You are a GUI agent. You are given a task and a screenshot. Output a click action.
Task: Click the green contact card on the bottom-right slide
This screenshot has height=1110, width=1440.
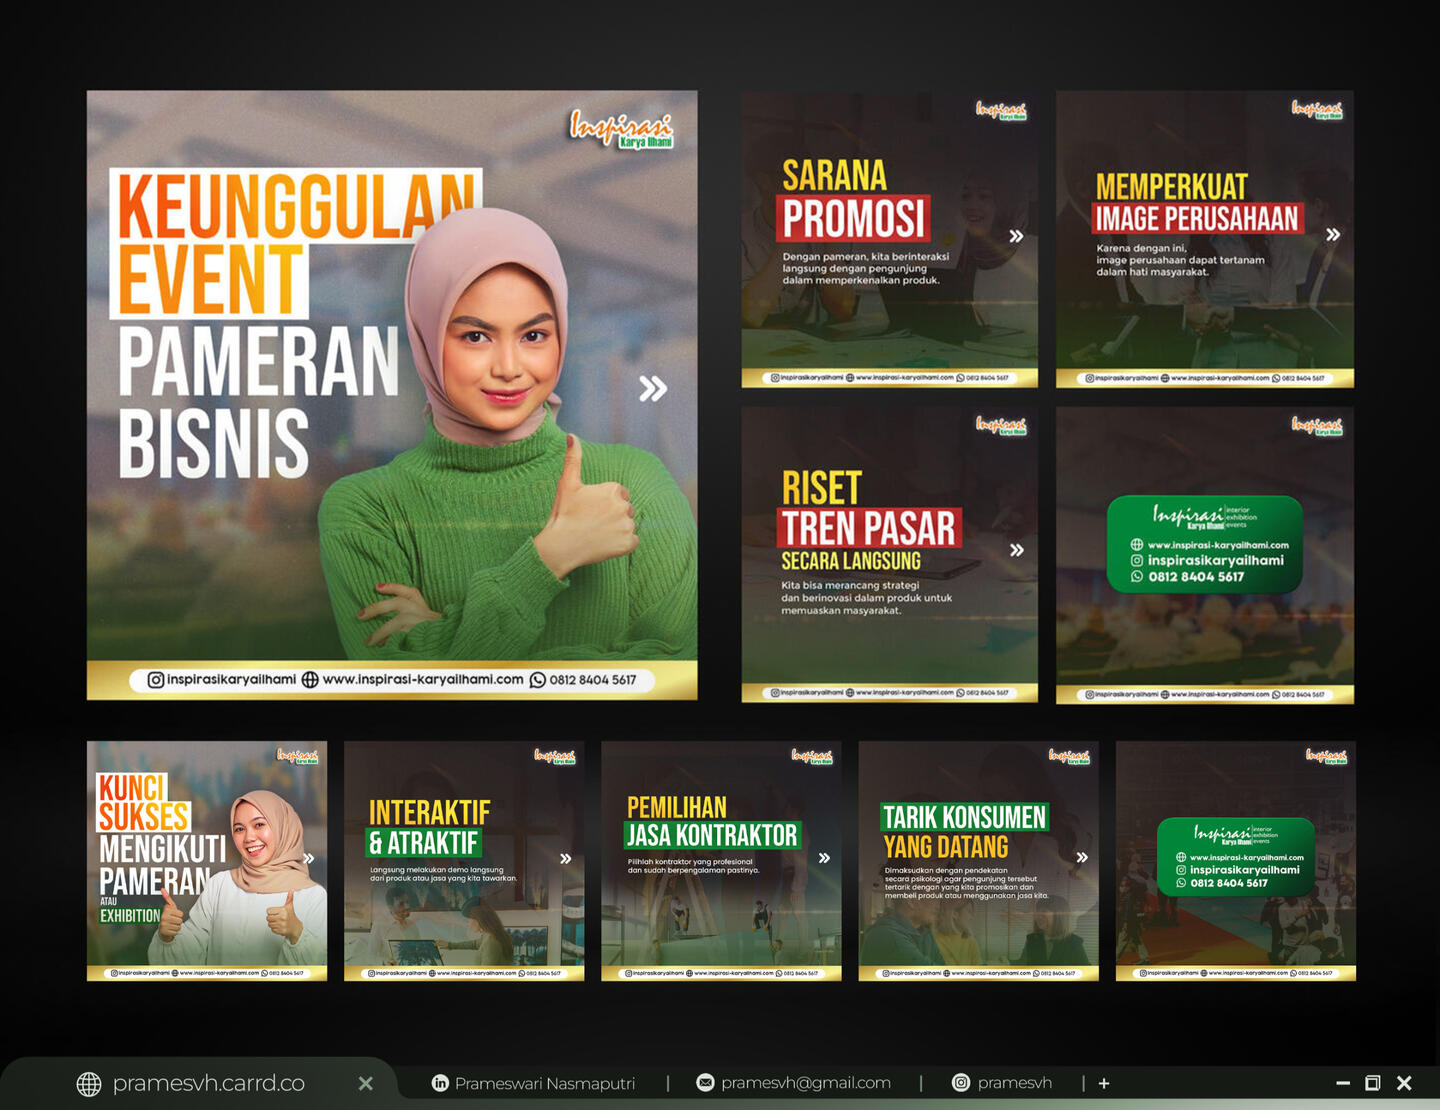pyautogui.click(x=1236, y=859)
